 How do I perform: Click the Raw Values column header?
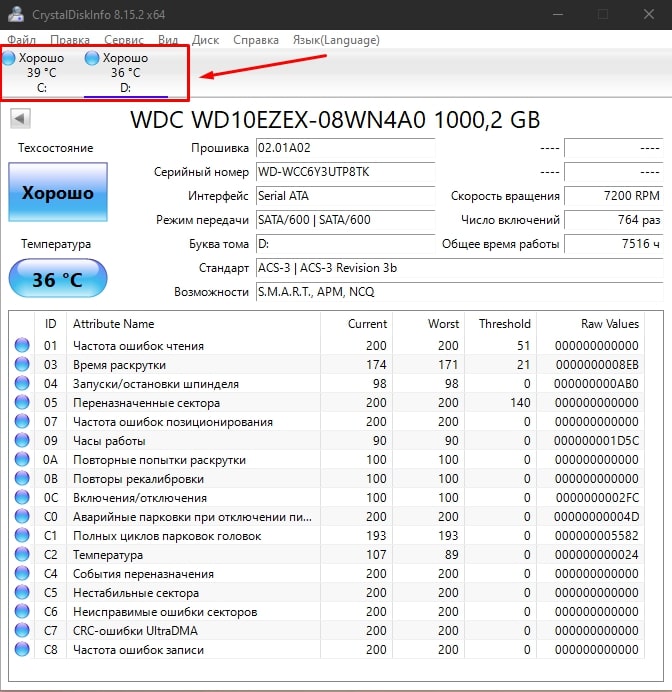[x=590, y=323]
